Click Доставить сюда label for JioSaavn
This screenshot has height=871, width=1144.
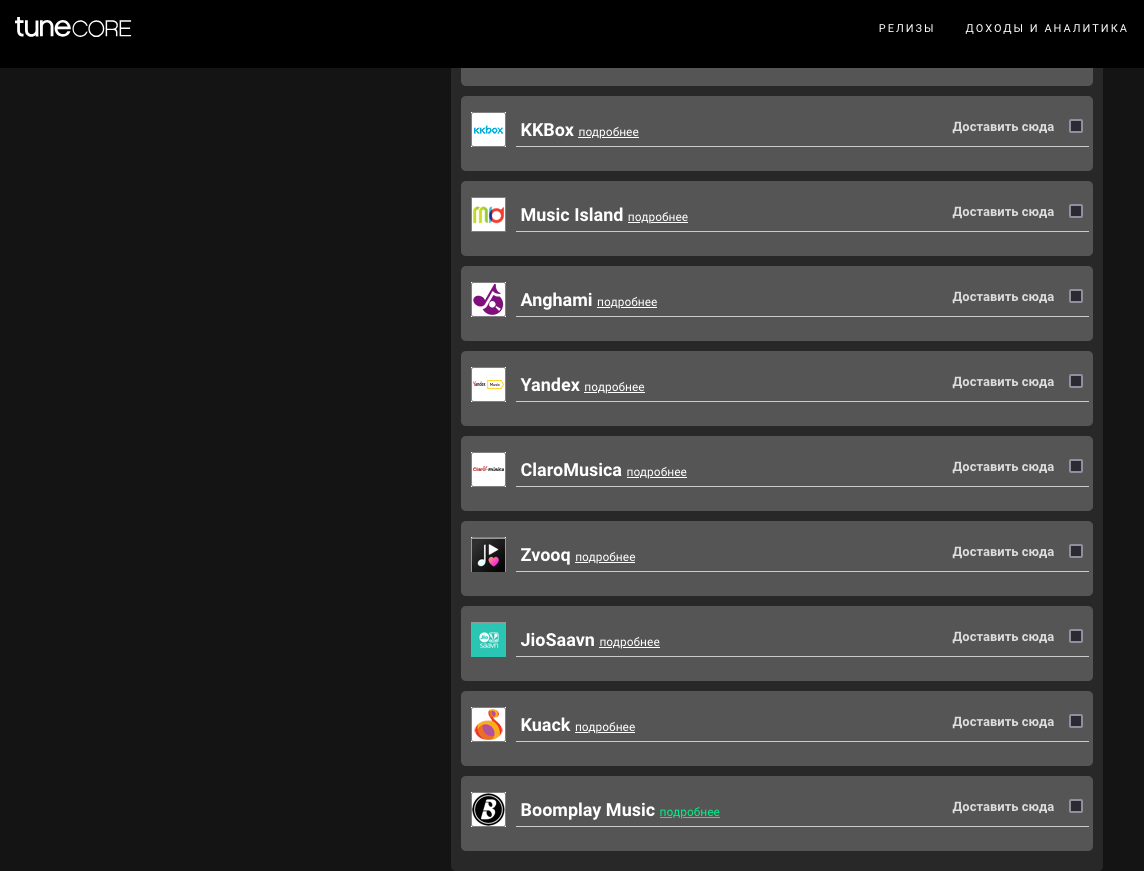click(x=1003, y=637)
